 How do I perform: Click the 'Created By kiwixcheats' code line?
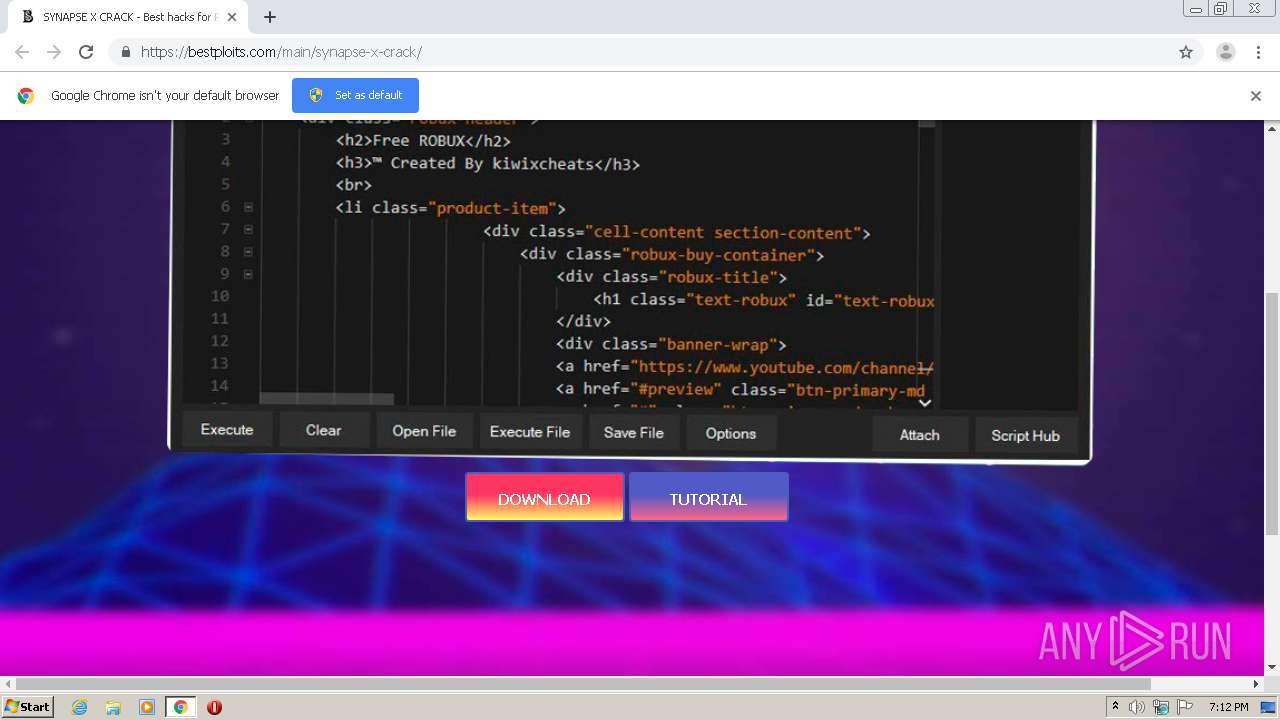(488, 163)
